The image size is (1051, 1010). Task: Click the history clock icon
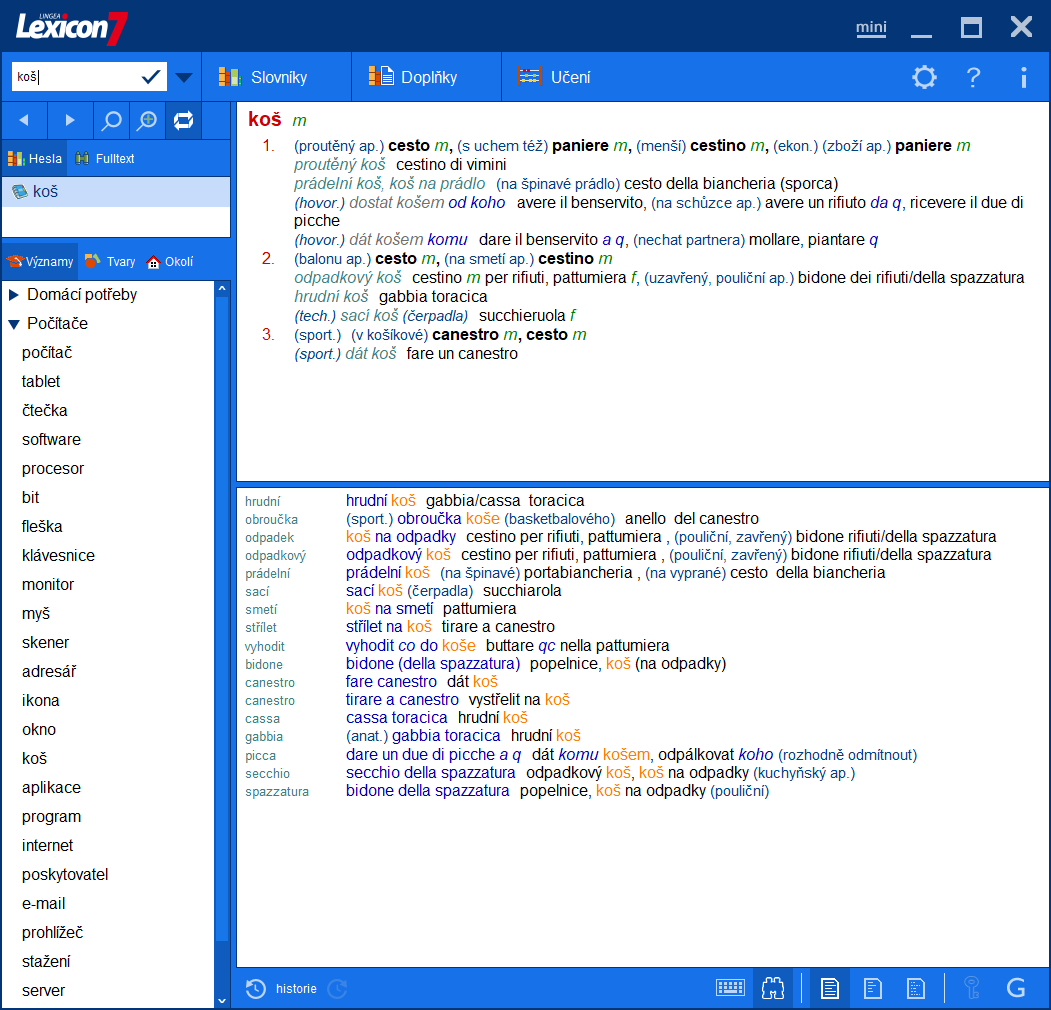[x=255, y=989]
